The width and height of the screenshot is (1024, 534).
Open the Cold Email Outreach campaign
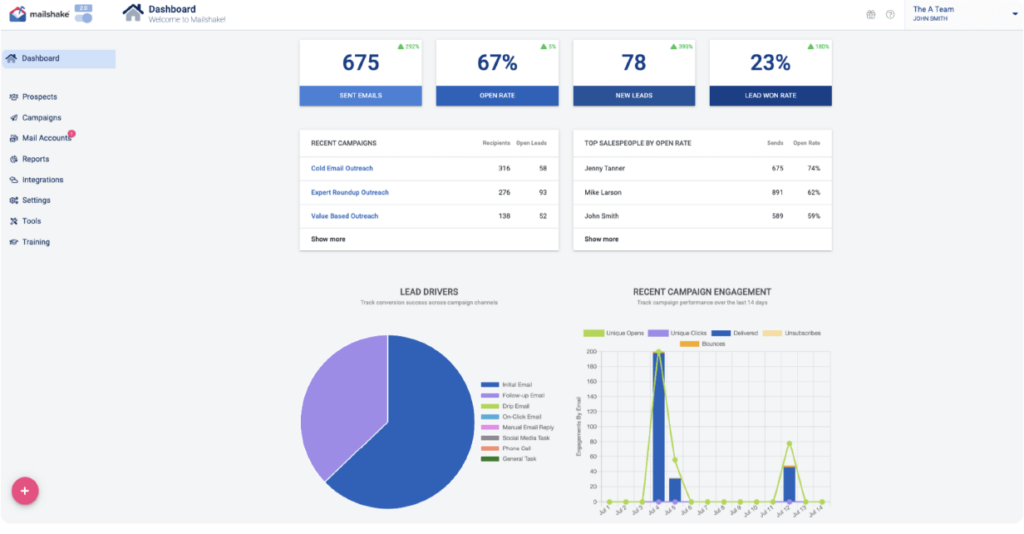[342, 168]
